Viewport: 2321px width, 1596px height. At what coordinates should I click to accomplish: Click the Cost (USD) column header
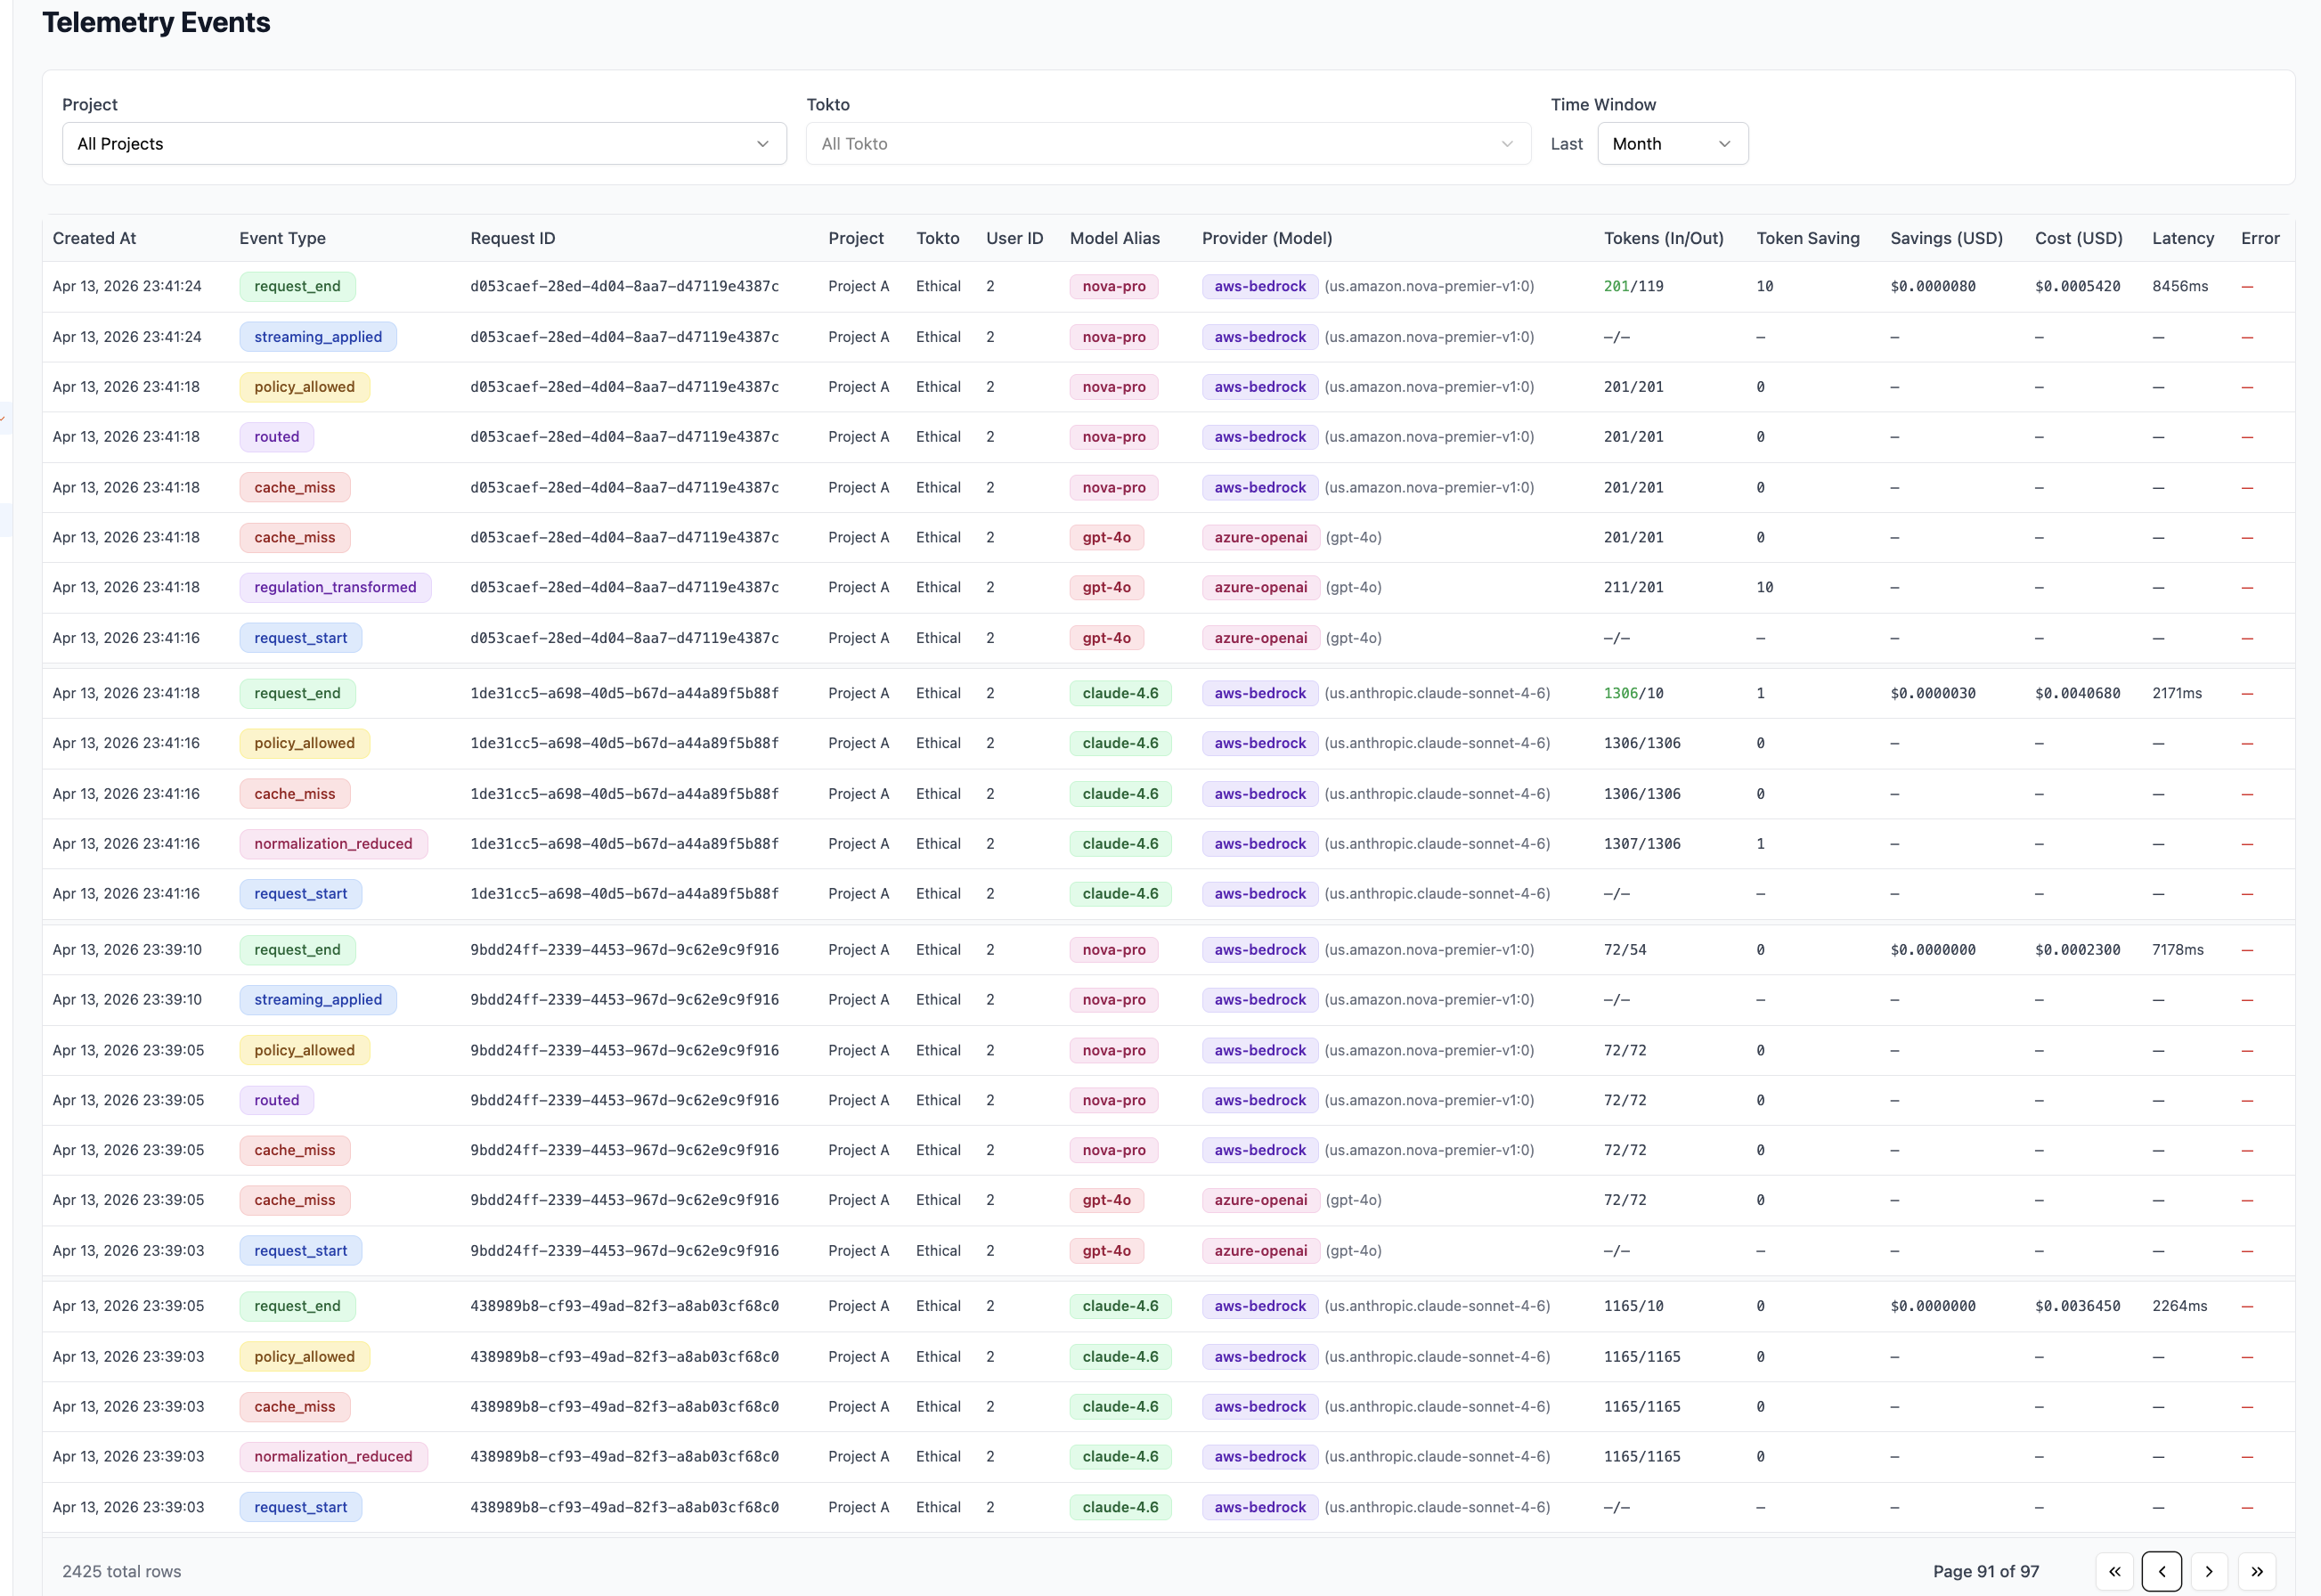(2078, 238)
